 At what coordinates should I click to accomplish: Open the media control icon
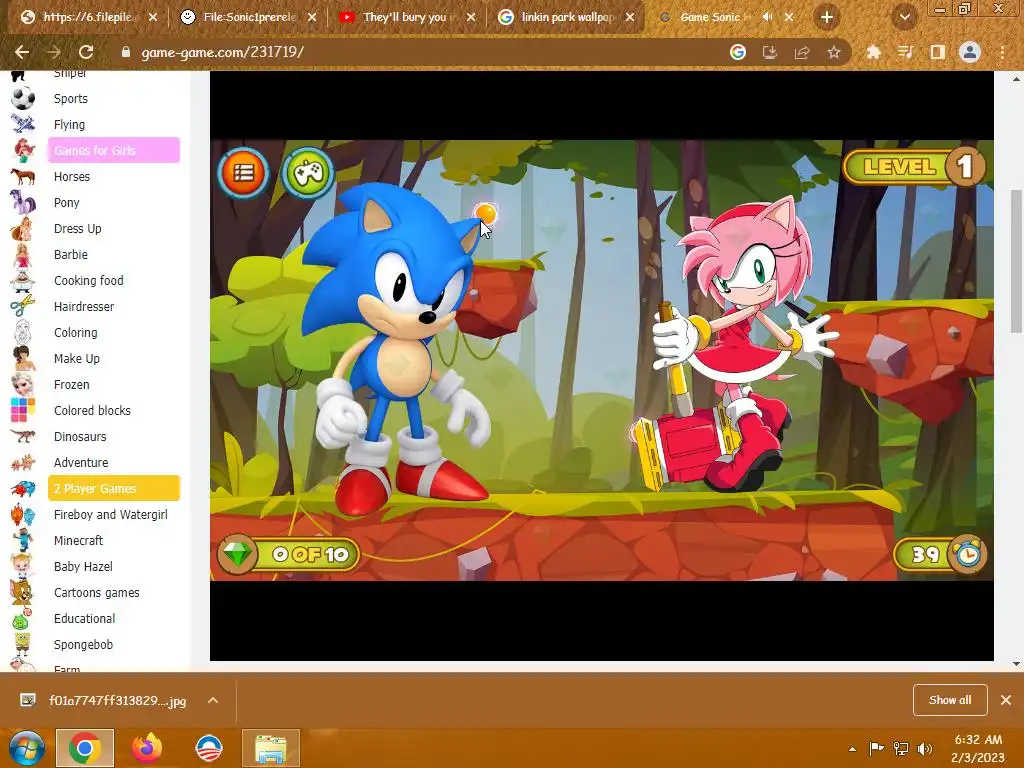[905, 52]
